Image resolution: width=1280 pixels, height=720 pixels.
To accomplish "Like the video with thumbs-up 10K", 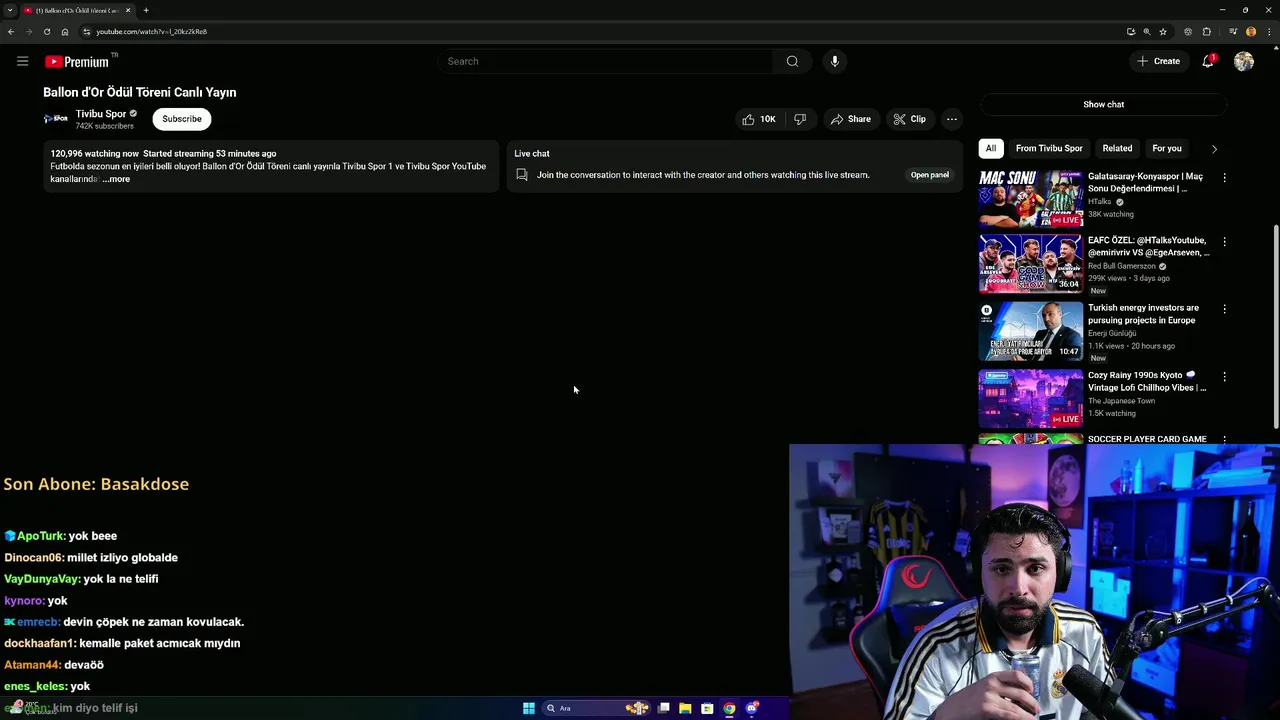I will [x=759, y=119].
